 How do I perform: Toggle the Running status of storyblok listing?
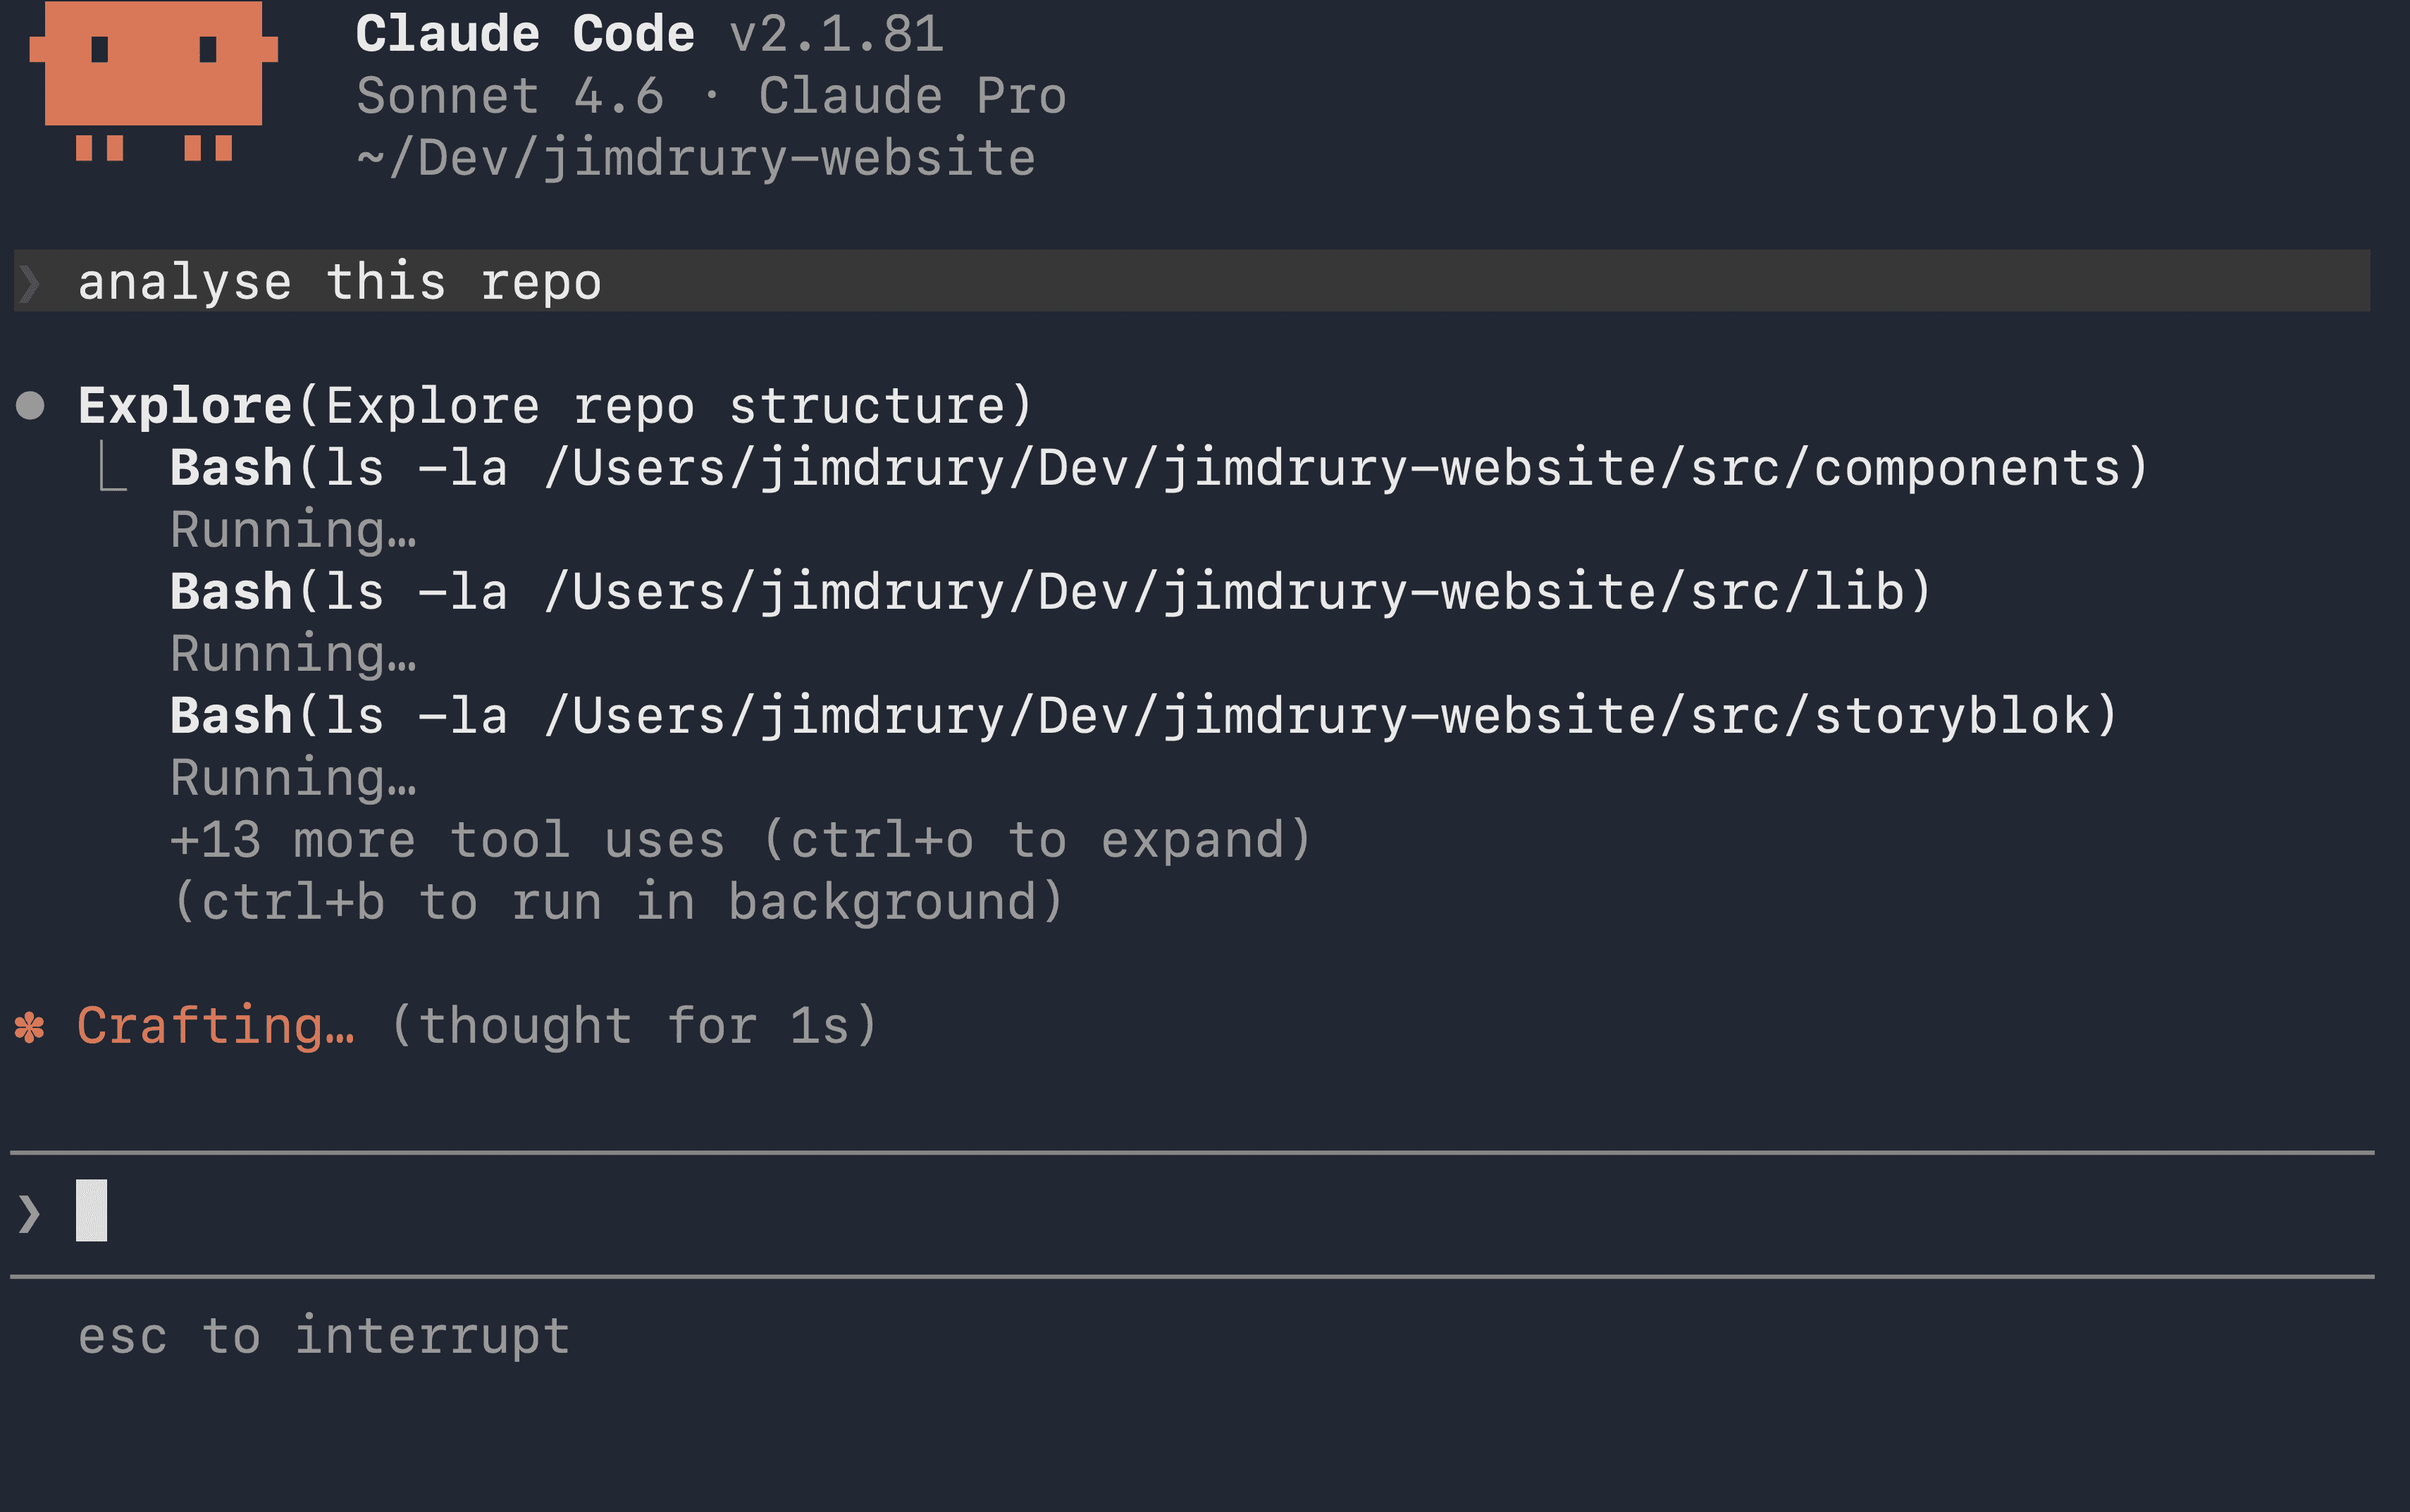tap(293, 776)
